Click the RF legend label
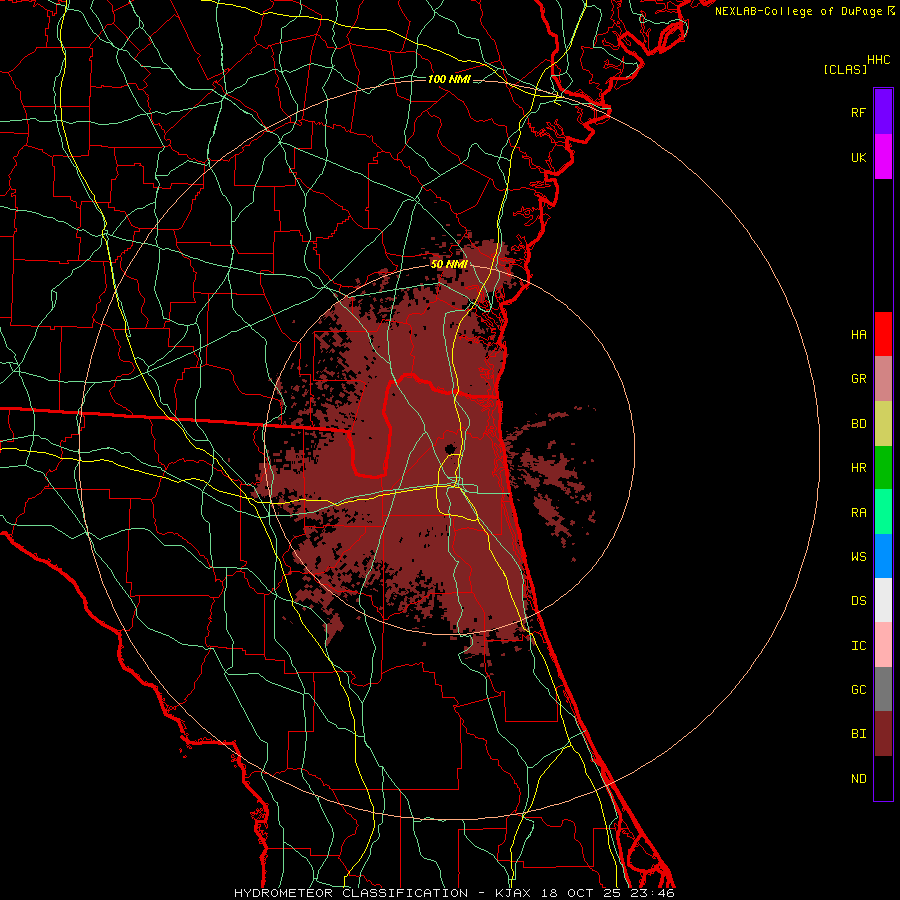 [858, 112]
